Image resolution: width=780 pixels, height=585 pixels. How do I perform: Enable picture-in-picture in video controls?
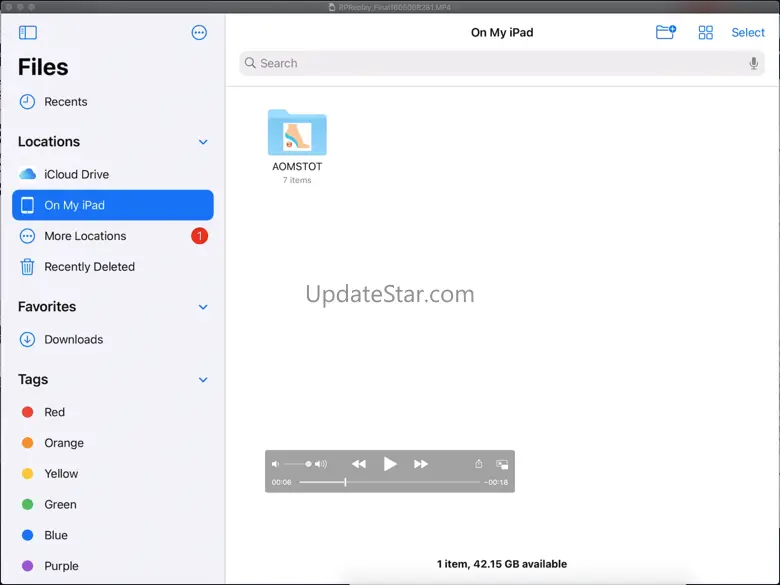pos(502,464)
